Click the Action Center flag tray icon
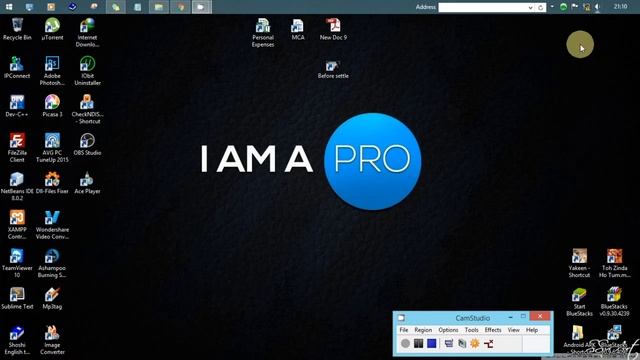Viewport: 640px width, 360px height. click(x=575, y=7)
